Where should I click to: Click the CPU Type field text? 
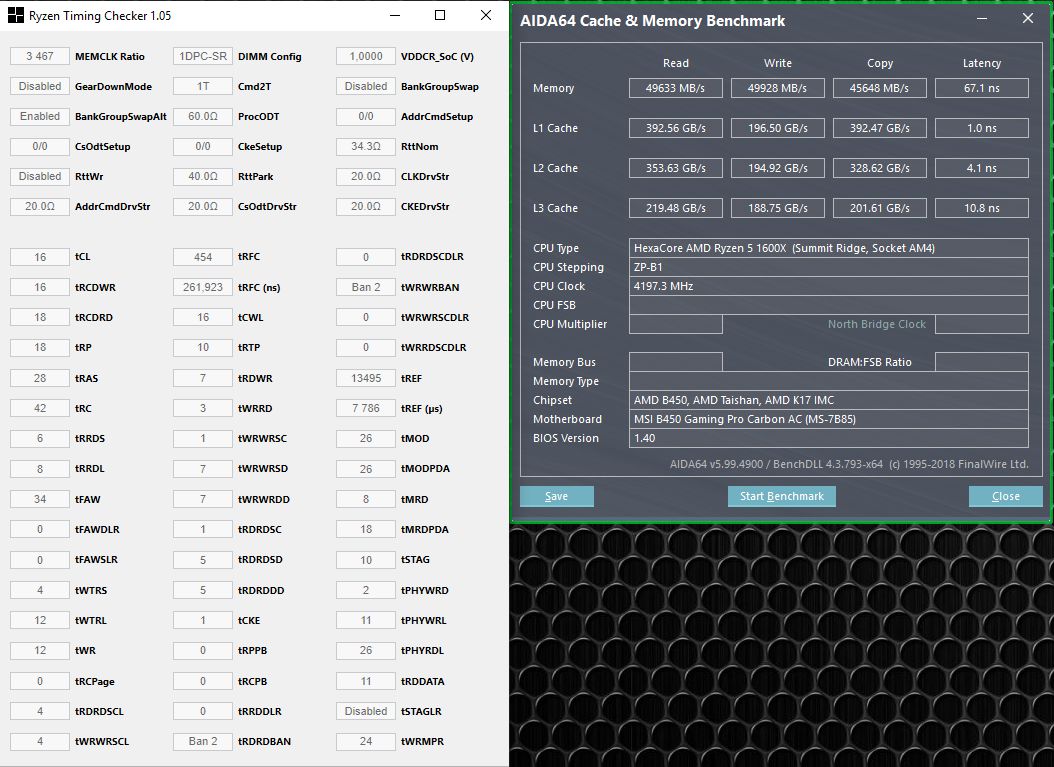[829, 248]
